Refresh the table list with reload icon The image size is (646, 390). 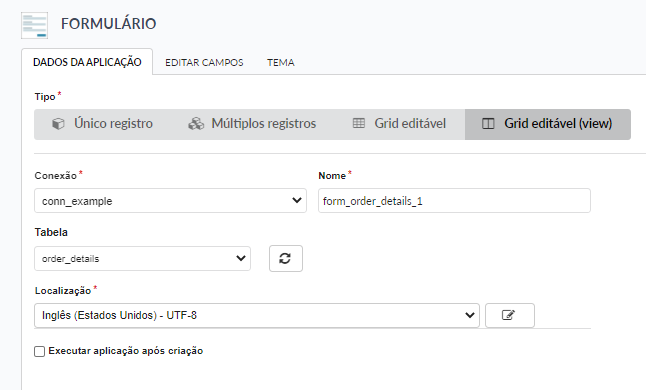(286, 259)
